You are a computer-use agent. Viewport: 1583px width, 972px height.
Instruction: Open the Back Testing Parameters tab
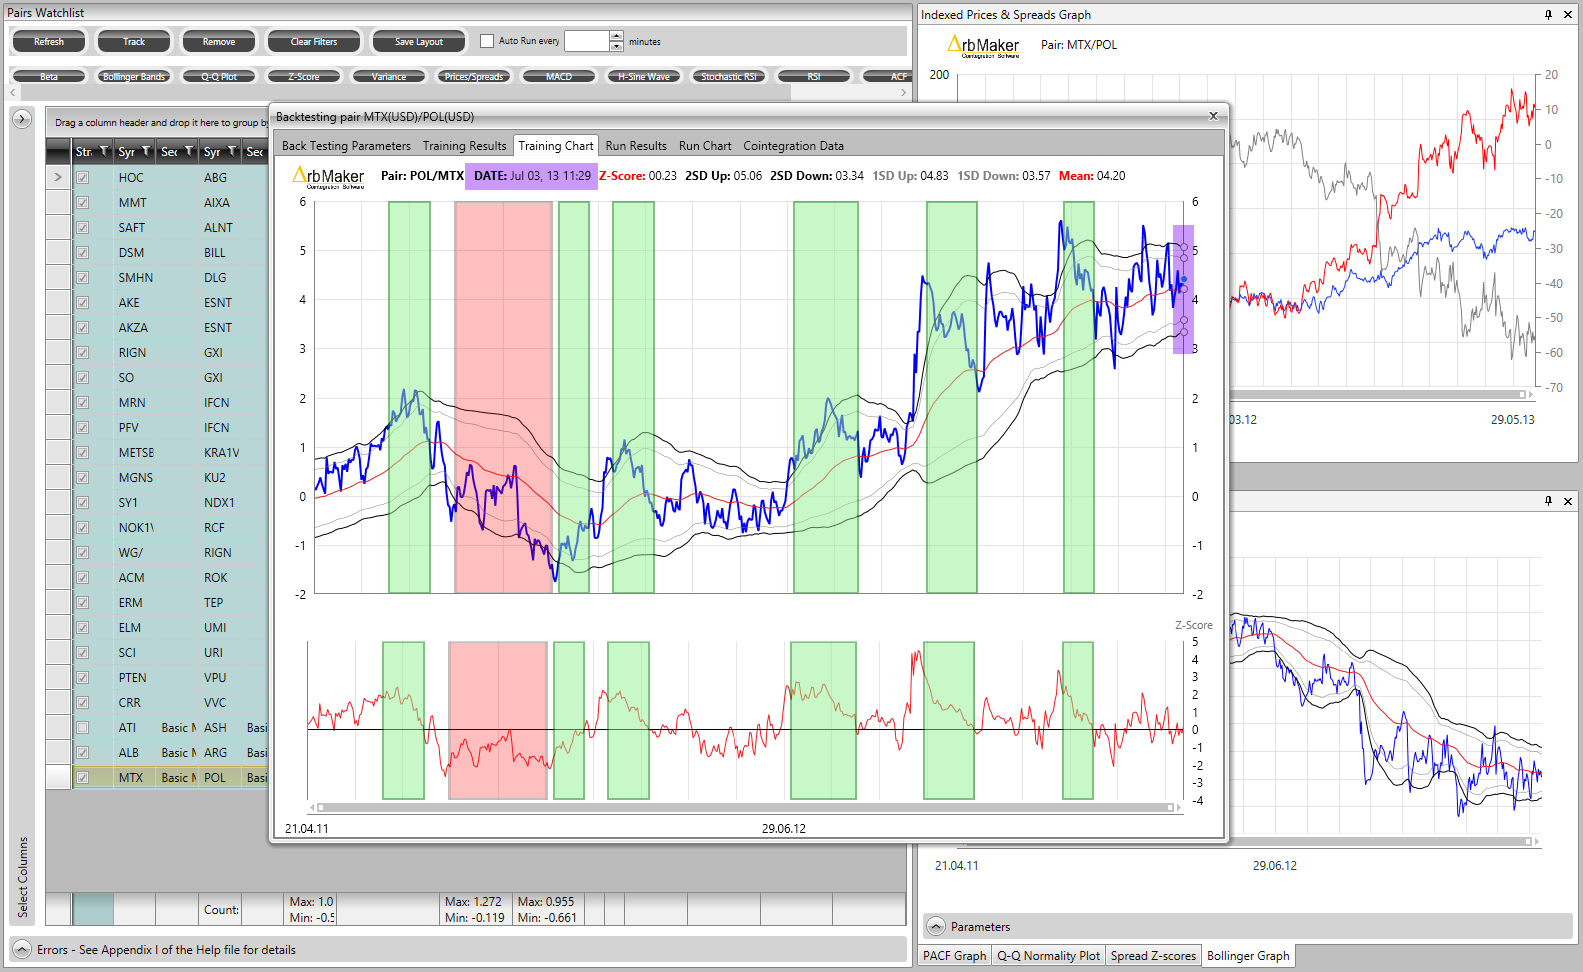tap(346, 146)
